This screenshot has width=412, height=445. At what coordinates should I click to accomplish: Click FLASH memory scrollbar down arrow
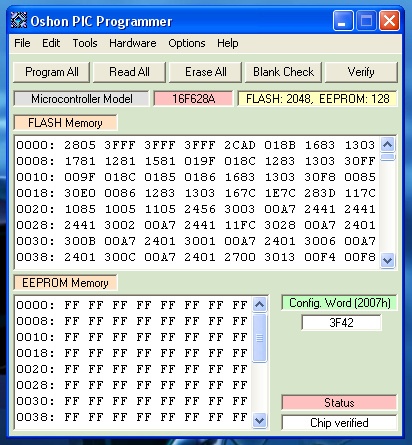[387, 260]
